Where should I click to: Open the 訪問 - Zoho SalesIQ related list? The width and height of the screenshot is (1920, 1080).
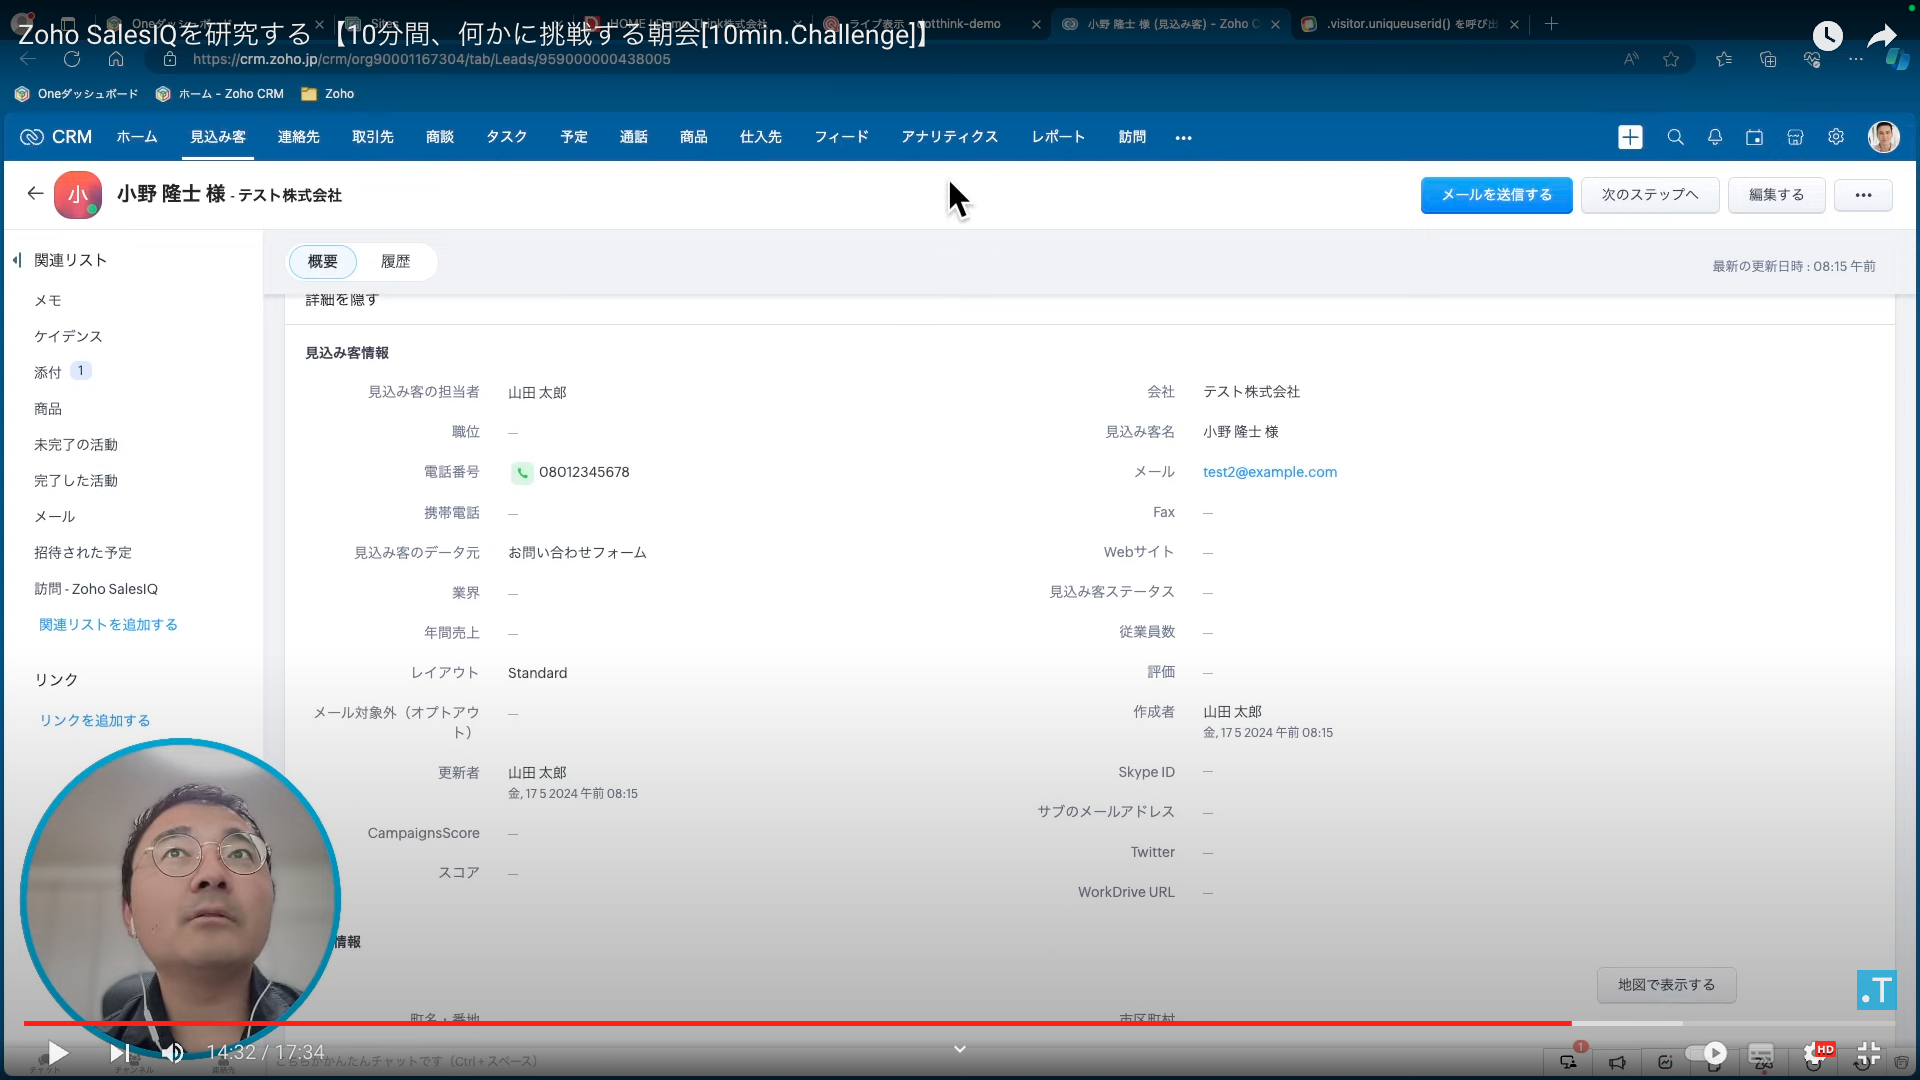pyautogui.click(x=96, y=589)
